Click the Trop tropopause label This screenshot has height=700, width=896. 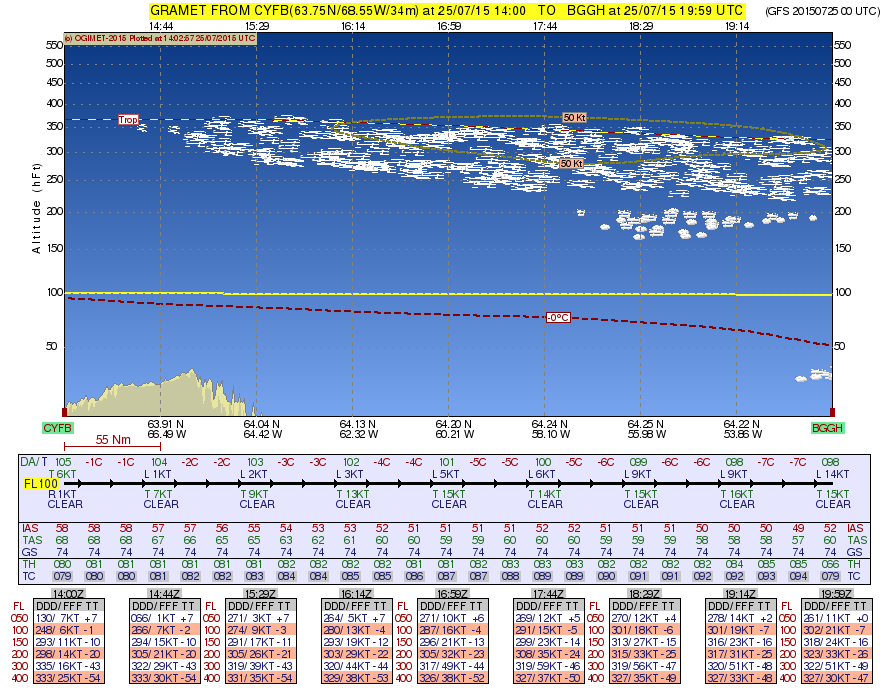pyautogui.click(x=129, y=120)
